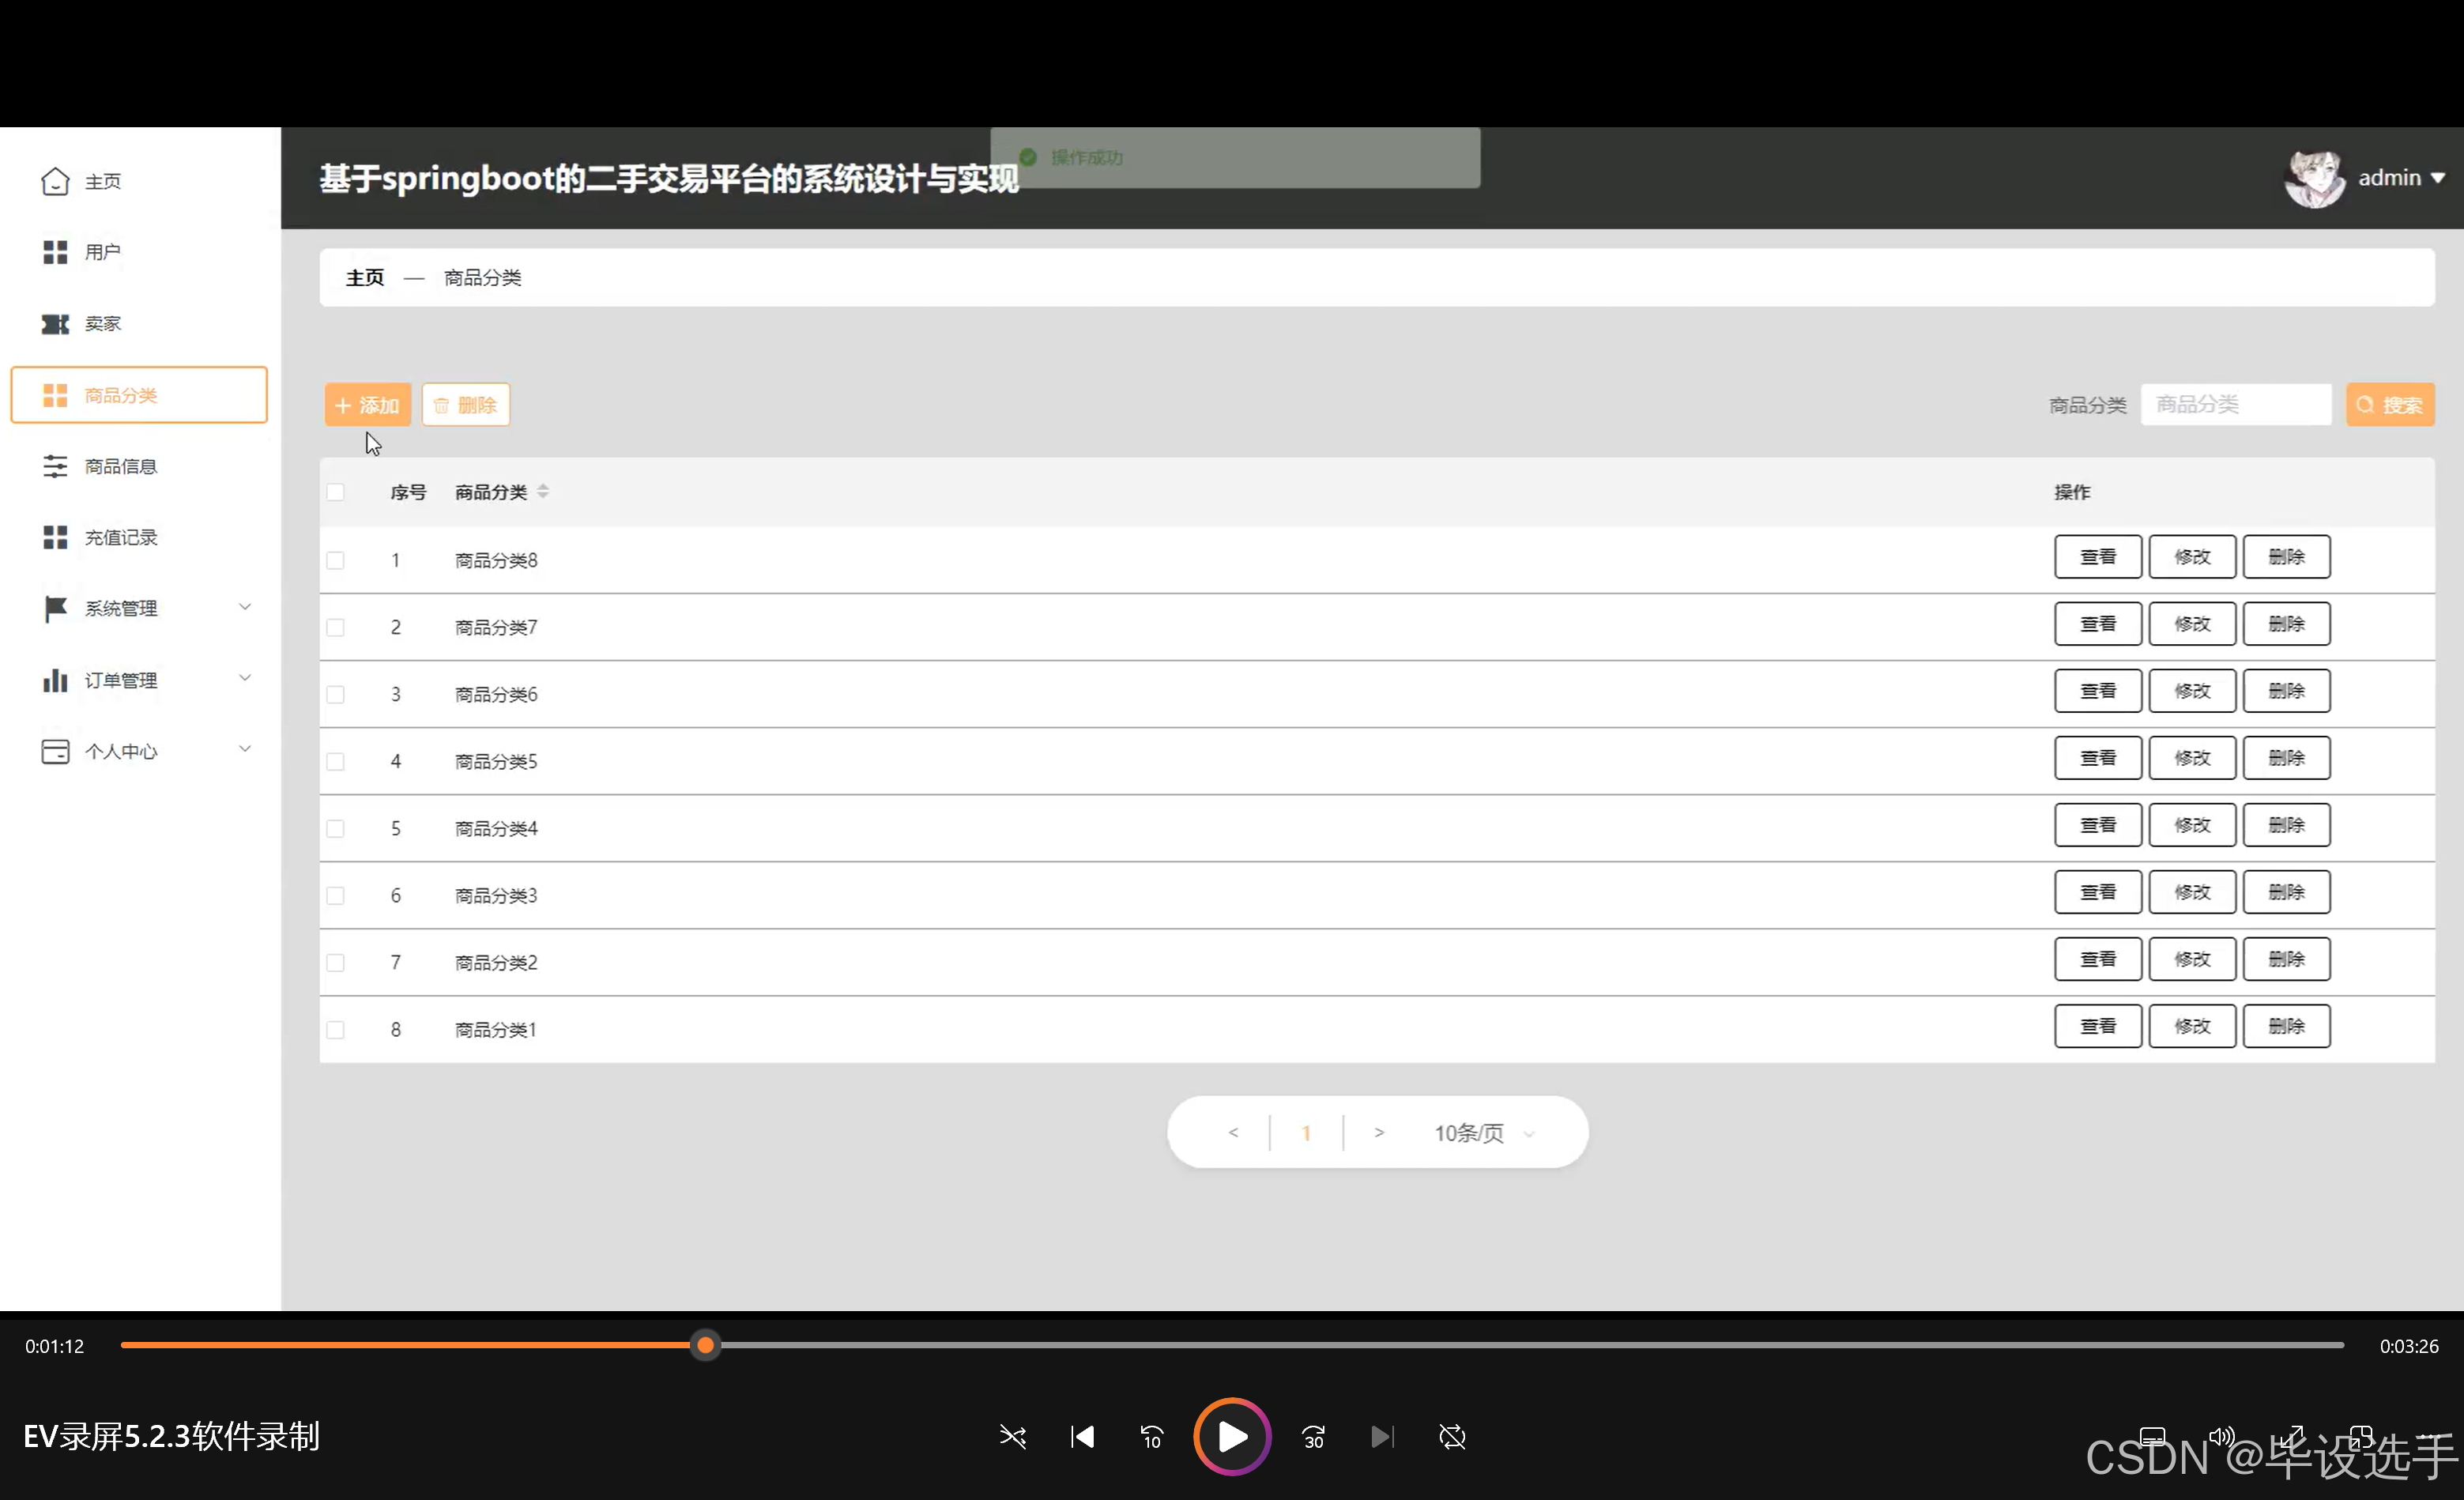Image resolution: width=2464 pixels, height=1500 pixels.
Task: Expand the 系统管理 submenu chevron
Action: pyautogui.click(x=245, y=606)
